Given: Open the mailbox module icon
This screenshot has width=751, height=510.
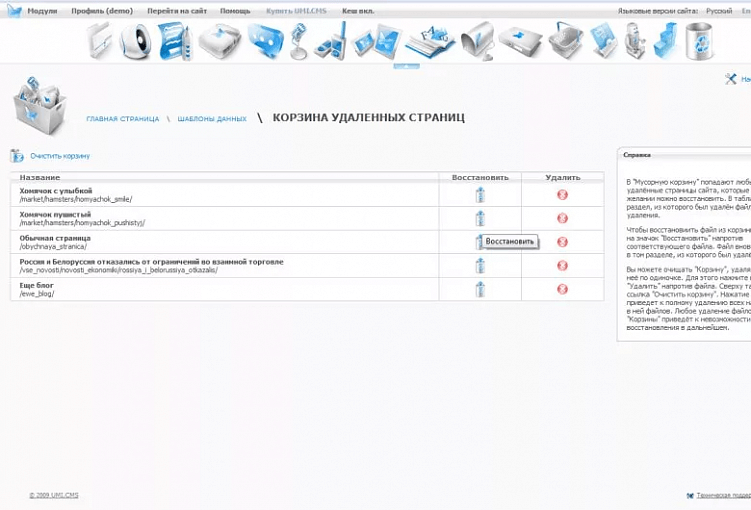Looking at the screenshot, I should [x=477, y=42].
